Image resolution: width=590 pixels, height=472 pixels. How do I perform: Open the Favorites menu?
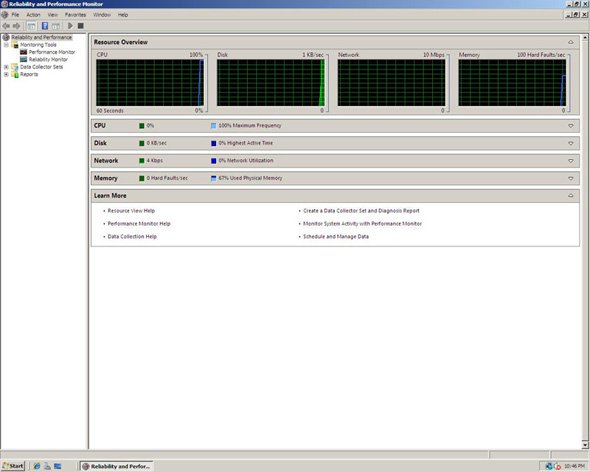[75, 15]
